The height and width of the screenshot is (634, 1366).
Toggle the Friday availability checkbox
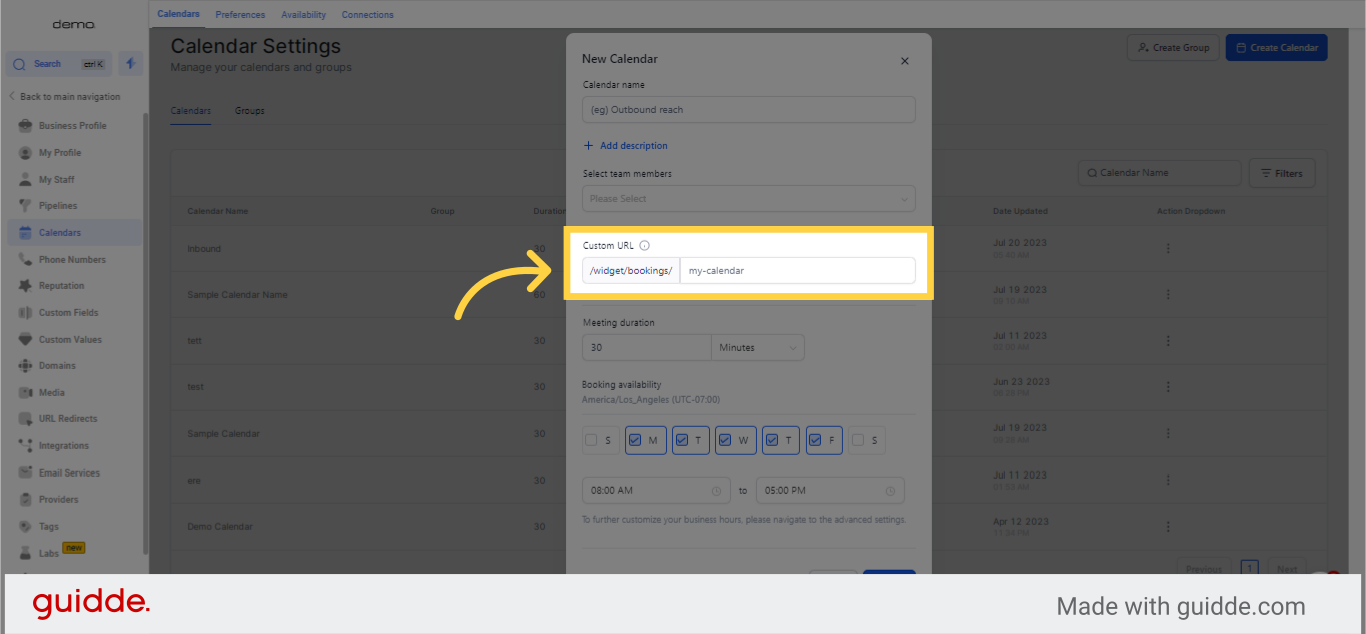click(816, 440)
